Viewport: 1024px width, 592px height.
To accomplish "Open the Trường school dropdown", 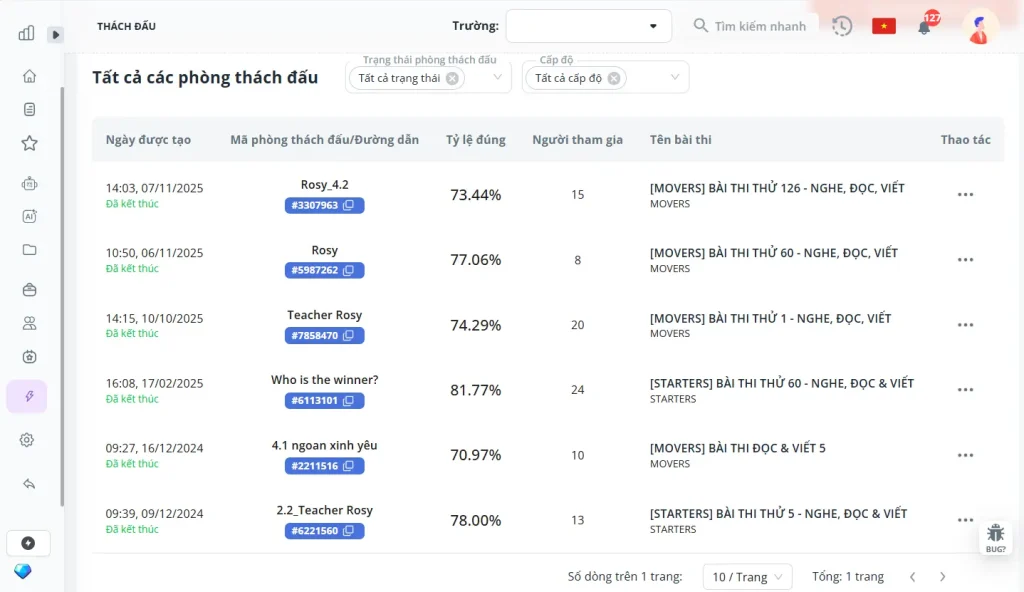I will point(588,26).
